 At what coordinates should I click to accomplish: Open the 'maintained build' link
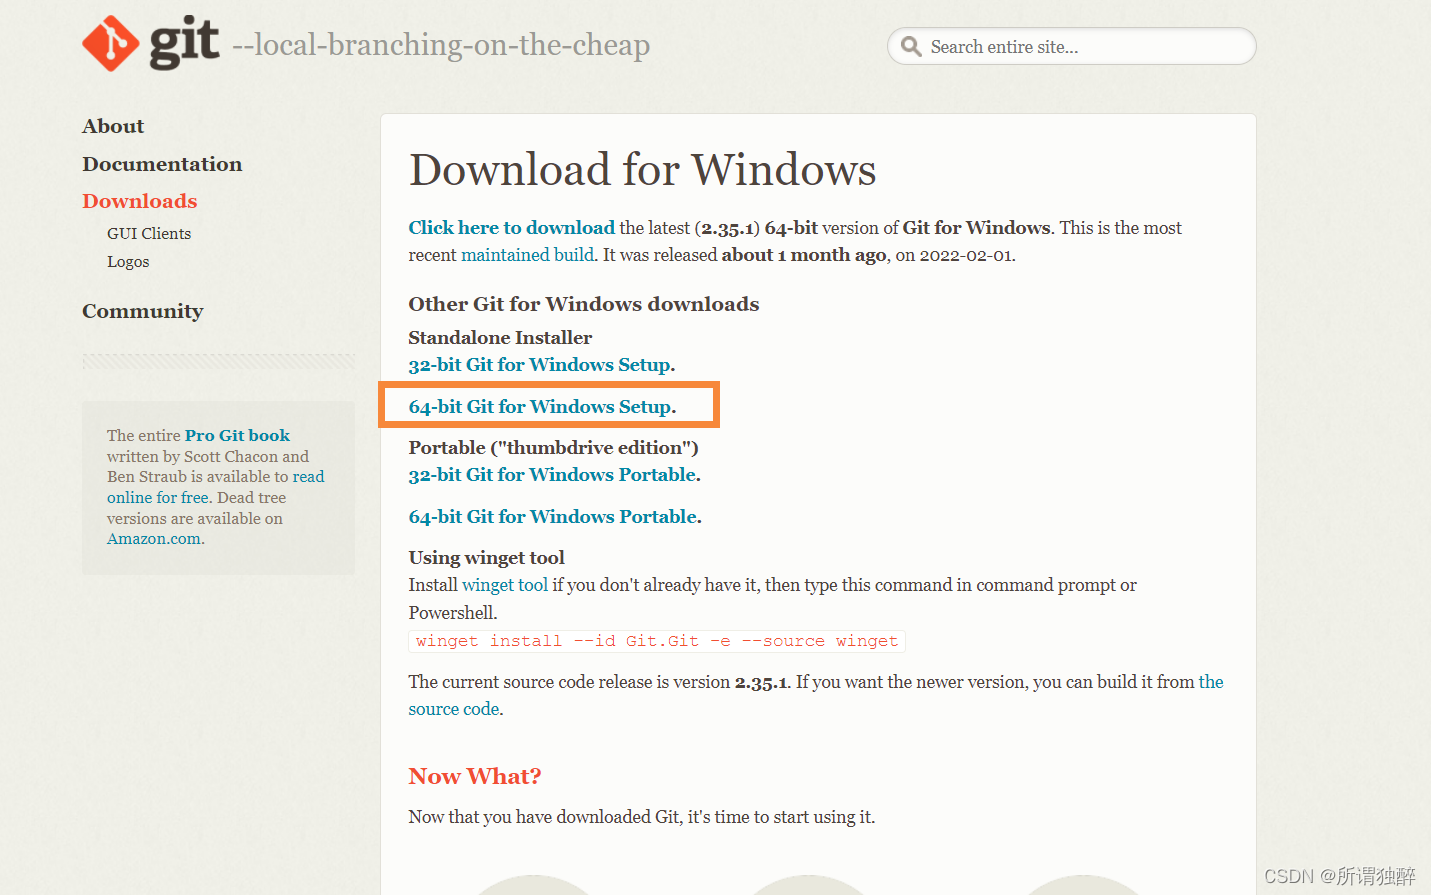pyautogui.click(x=528, y=255)
